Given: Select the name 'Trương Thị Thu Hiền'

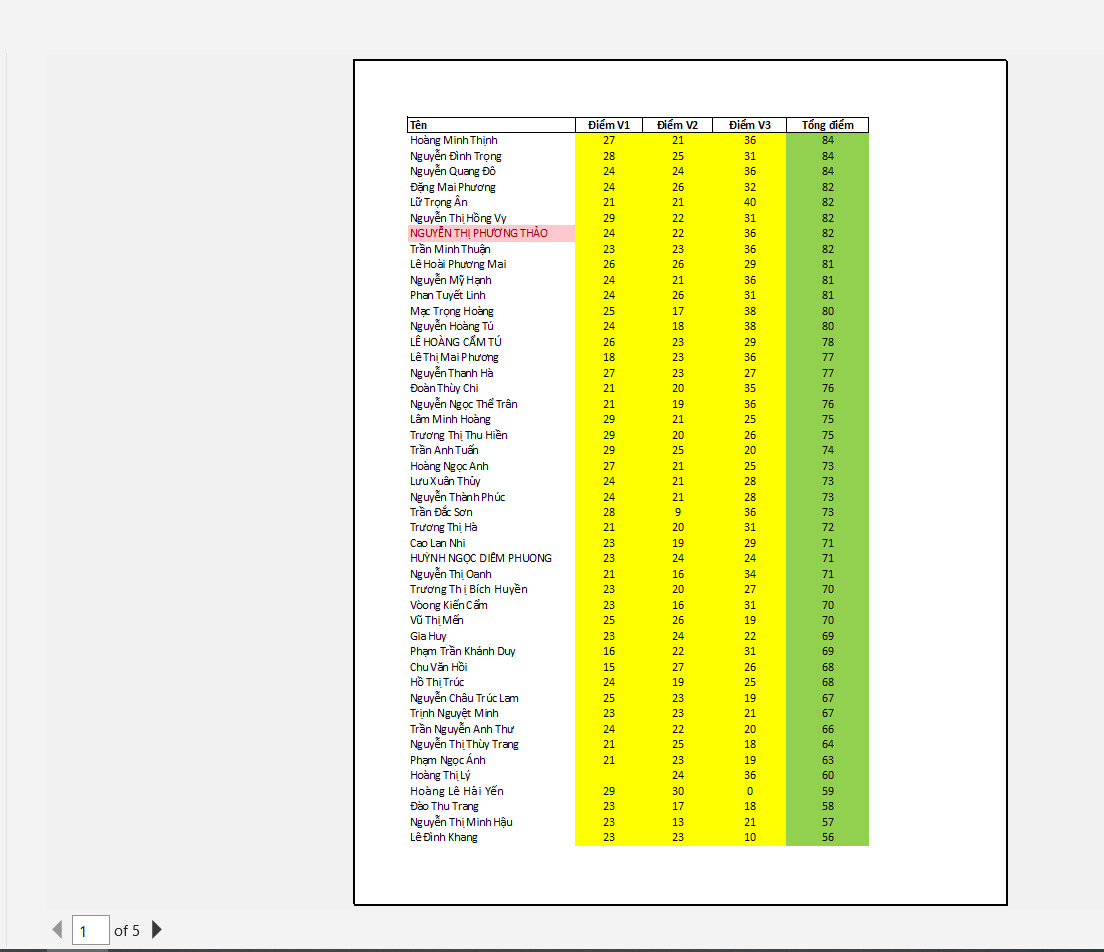Looking at the screenshot, I should pos(458,434).
